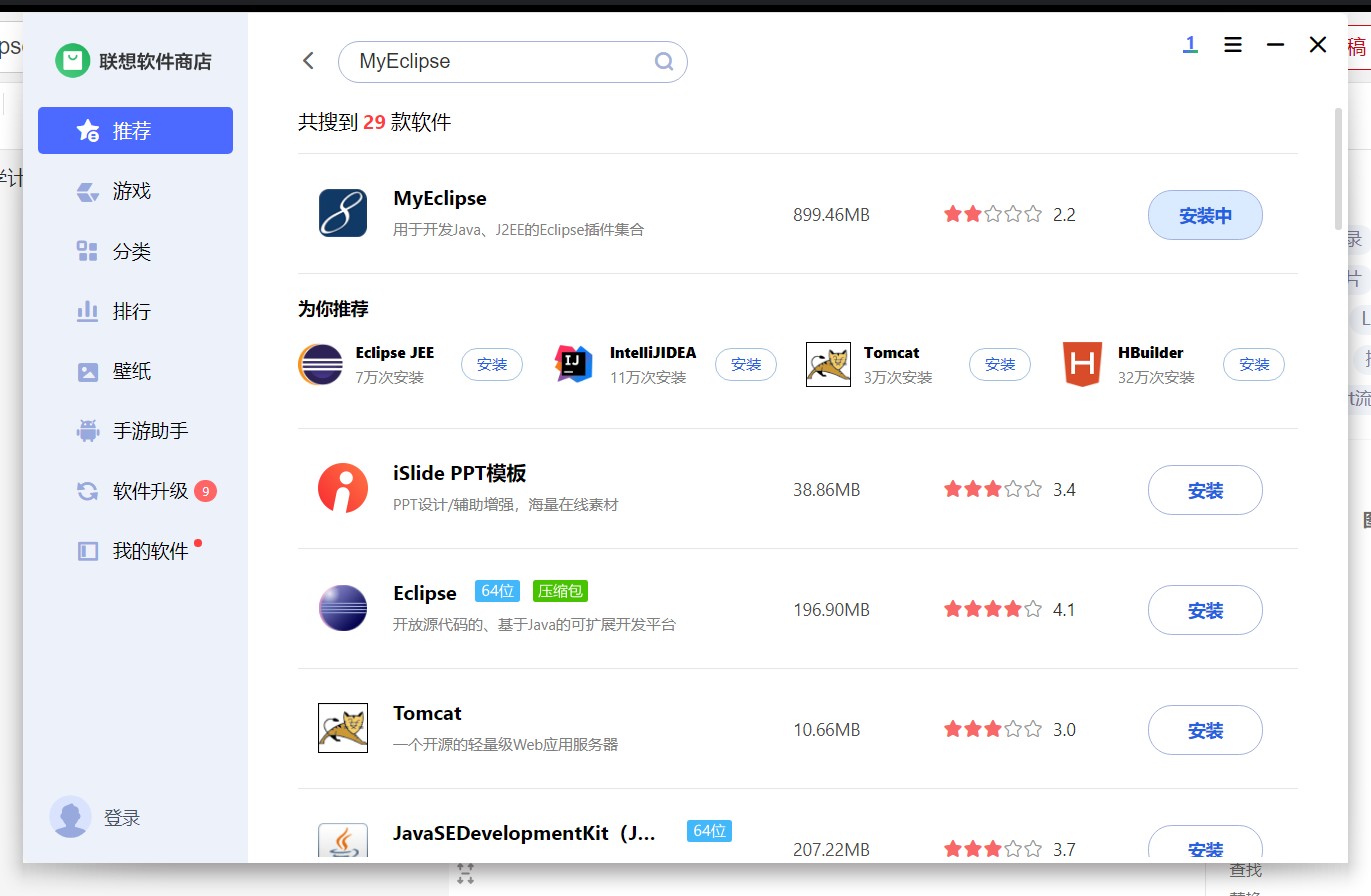Install Eclipse JEE from recommendations
The height and width of the screenshot is (896, 1371).
coord(492,365)
